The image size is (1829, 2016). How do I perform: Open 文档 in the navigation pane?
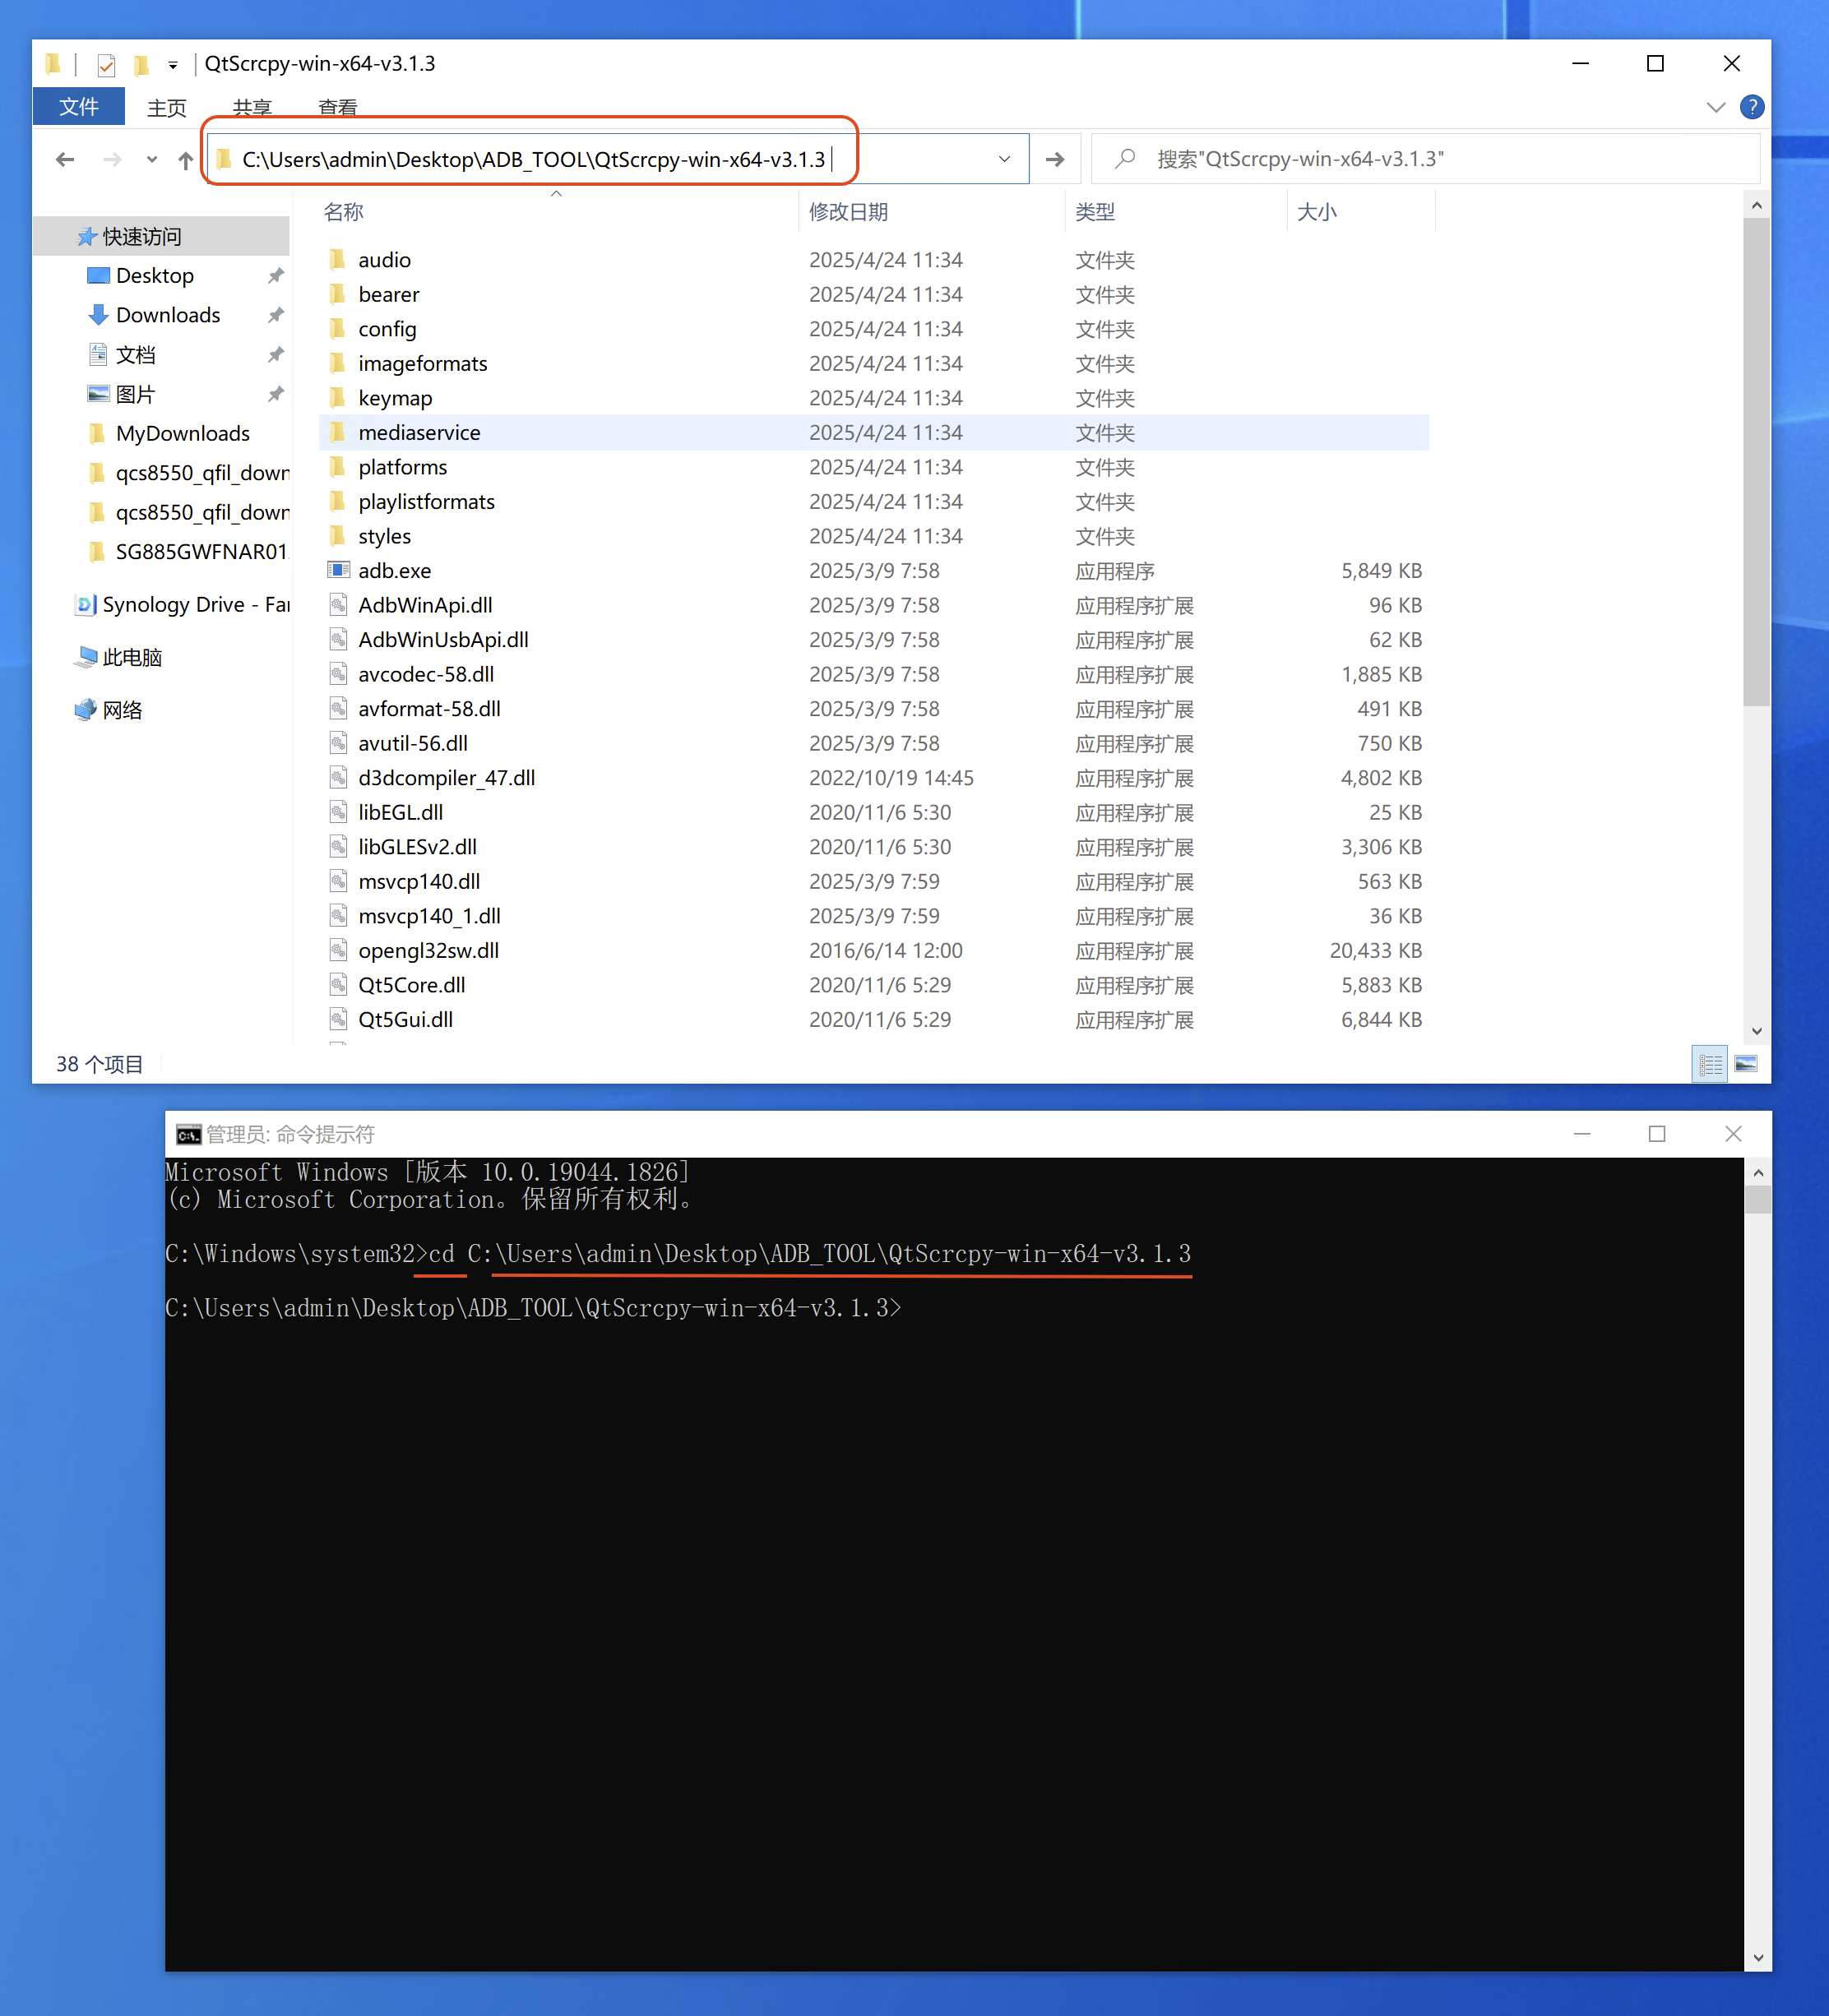pyautogui.click(x=136, y=355)
